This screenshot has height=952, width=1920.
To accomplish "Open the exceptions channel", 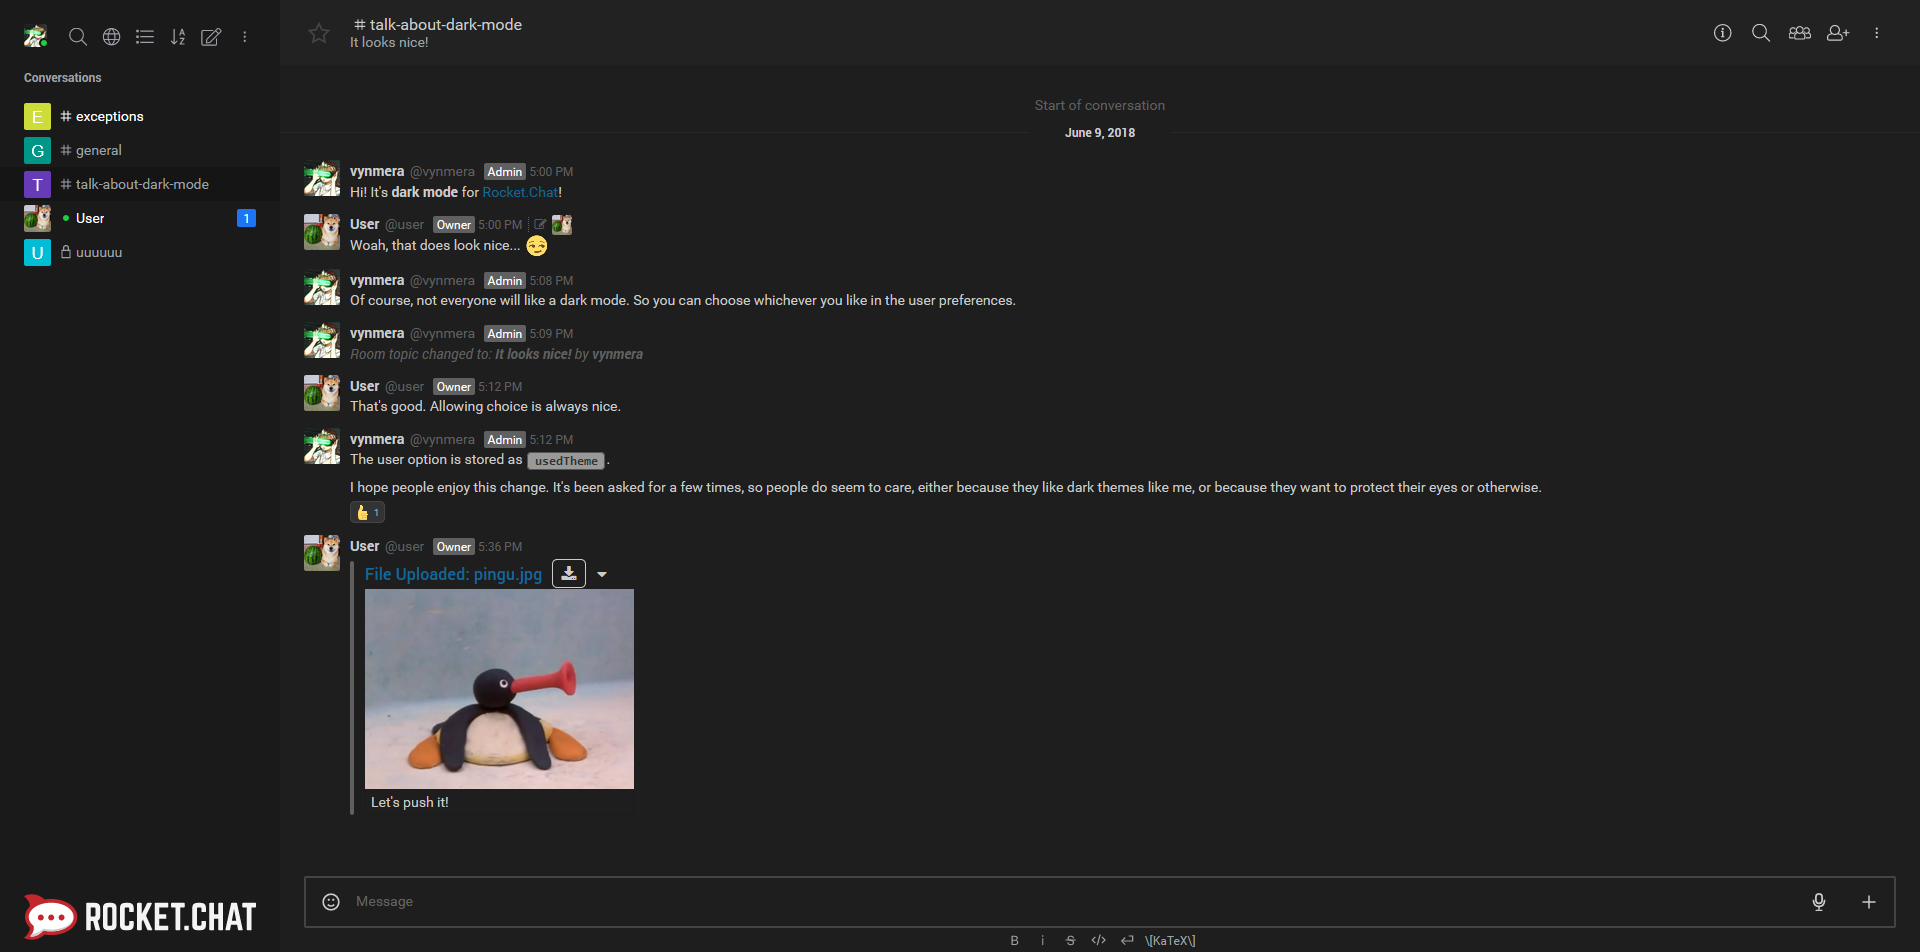I will [x=140, y=116].
